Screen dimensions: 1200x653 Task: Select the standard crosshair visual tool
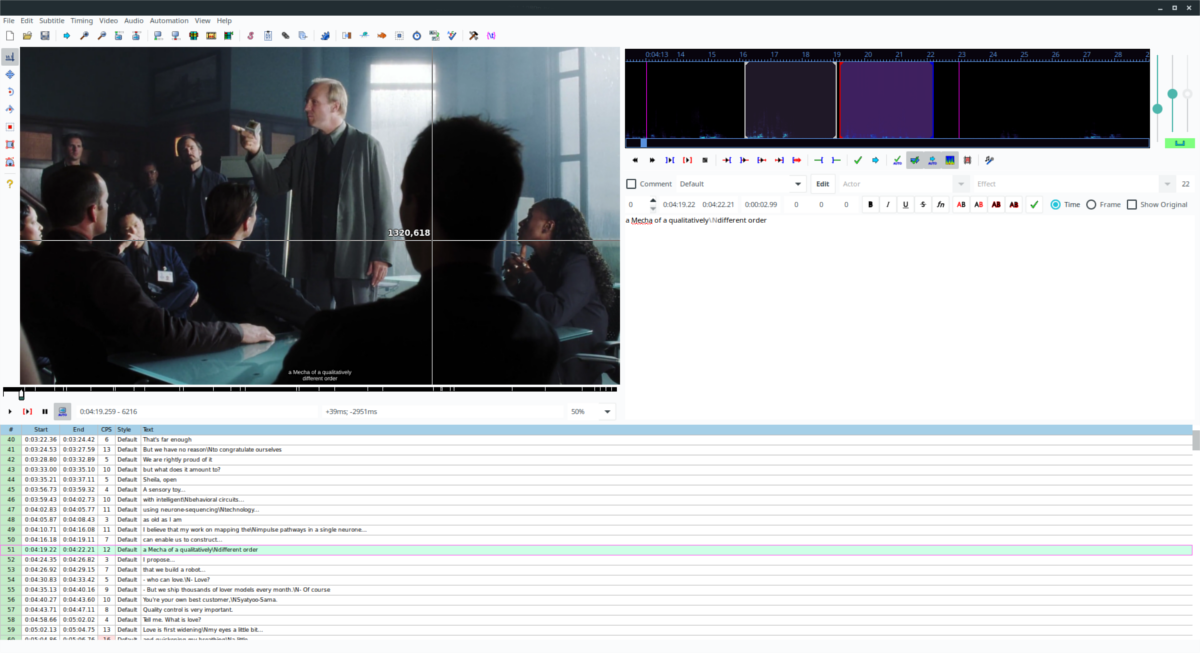click(10, 57)
